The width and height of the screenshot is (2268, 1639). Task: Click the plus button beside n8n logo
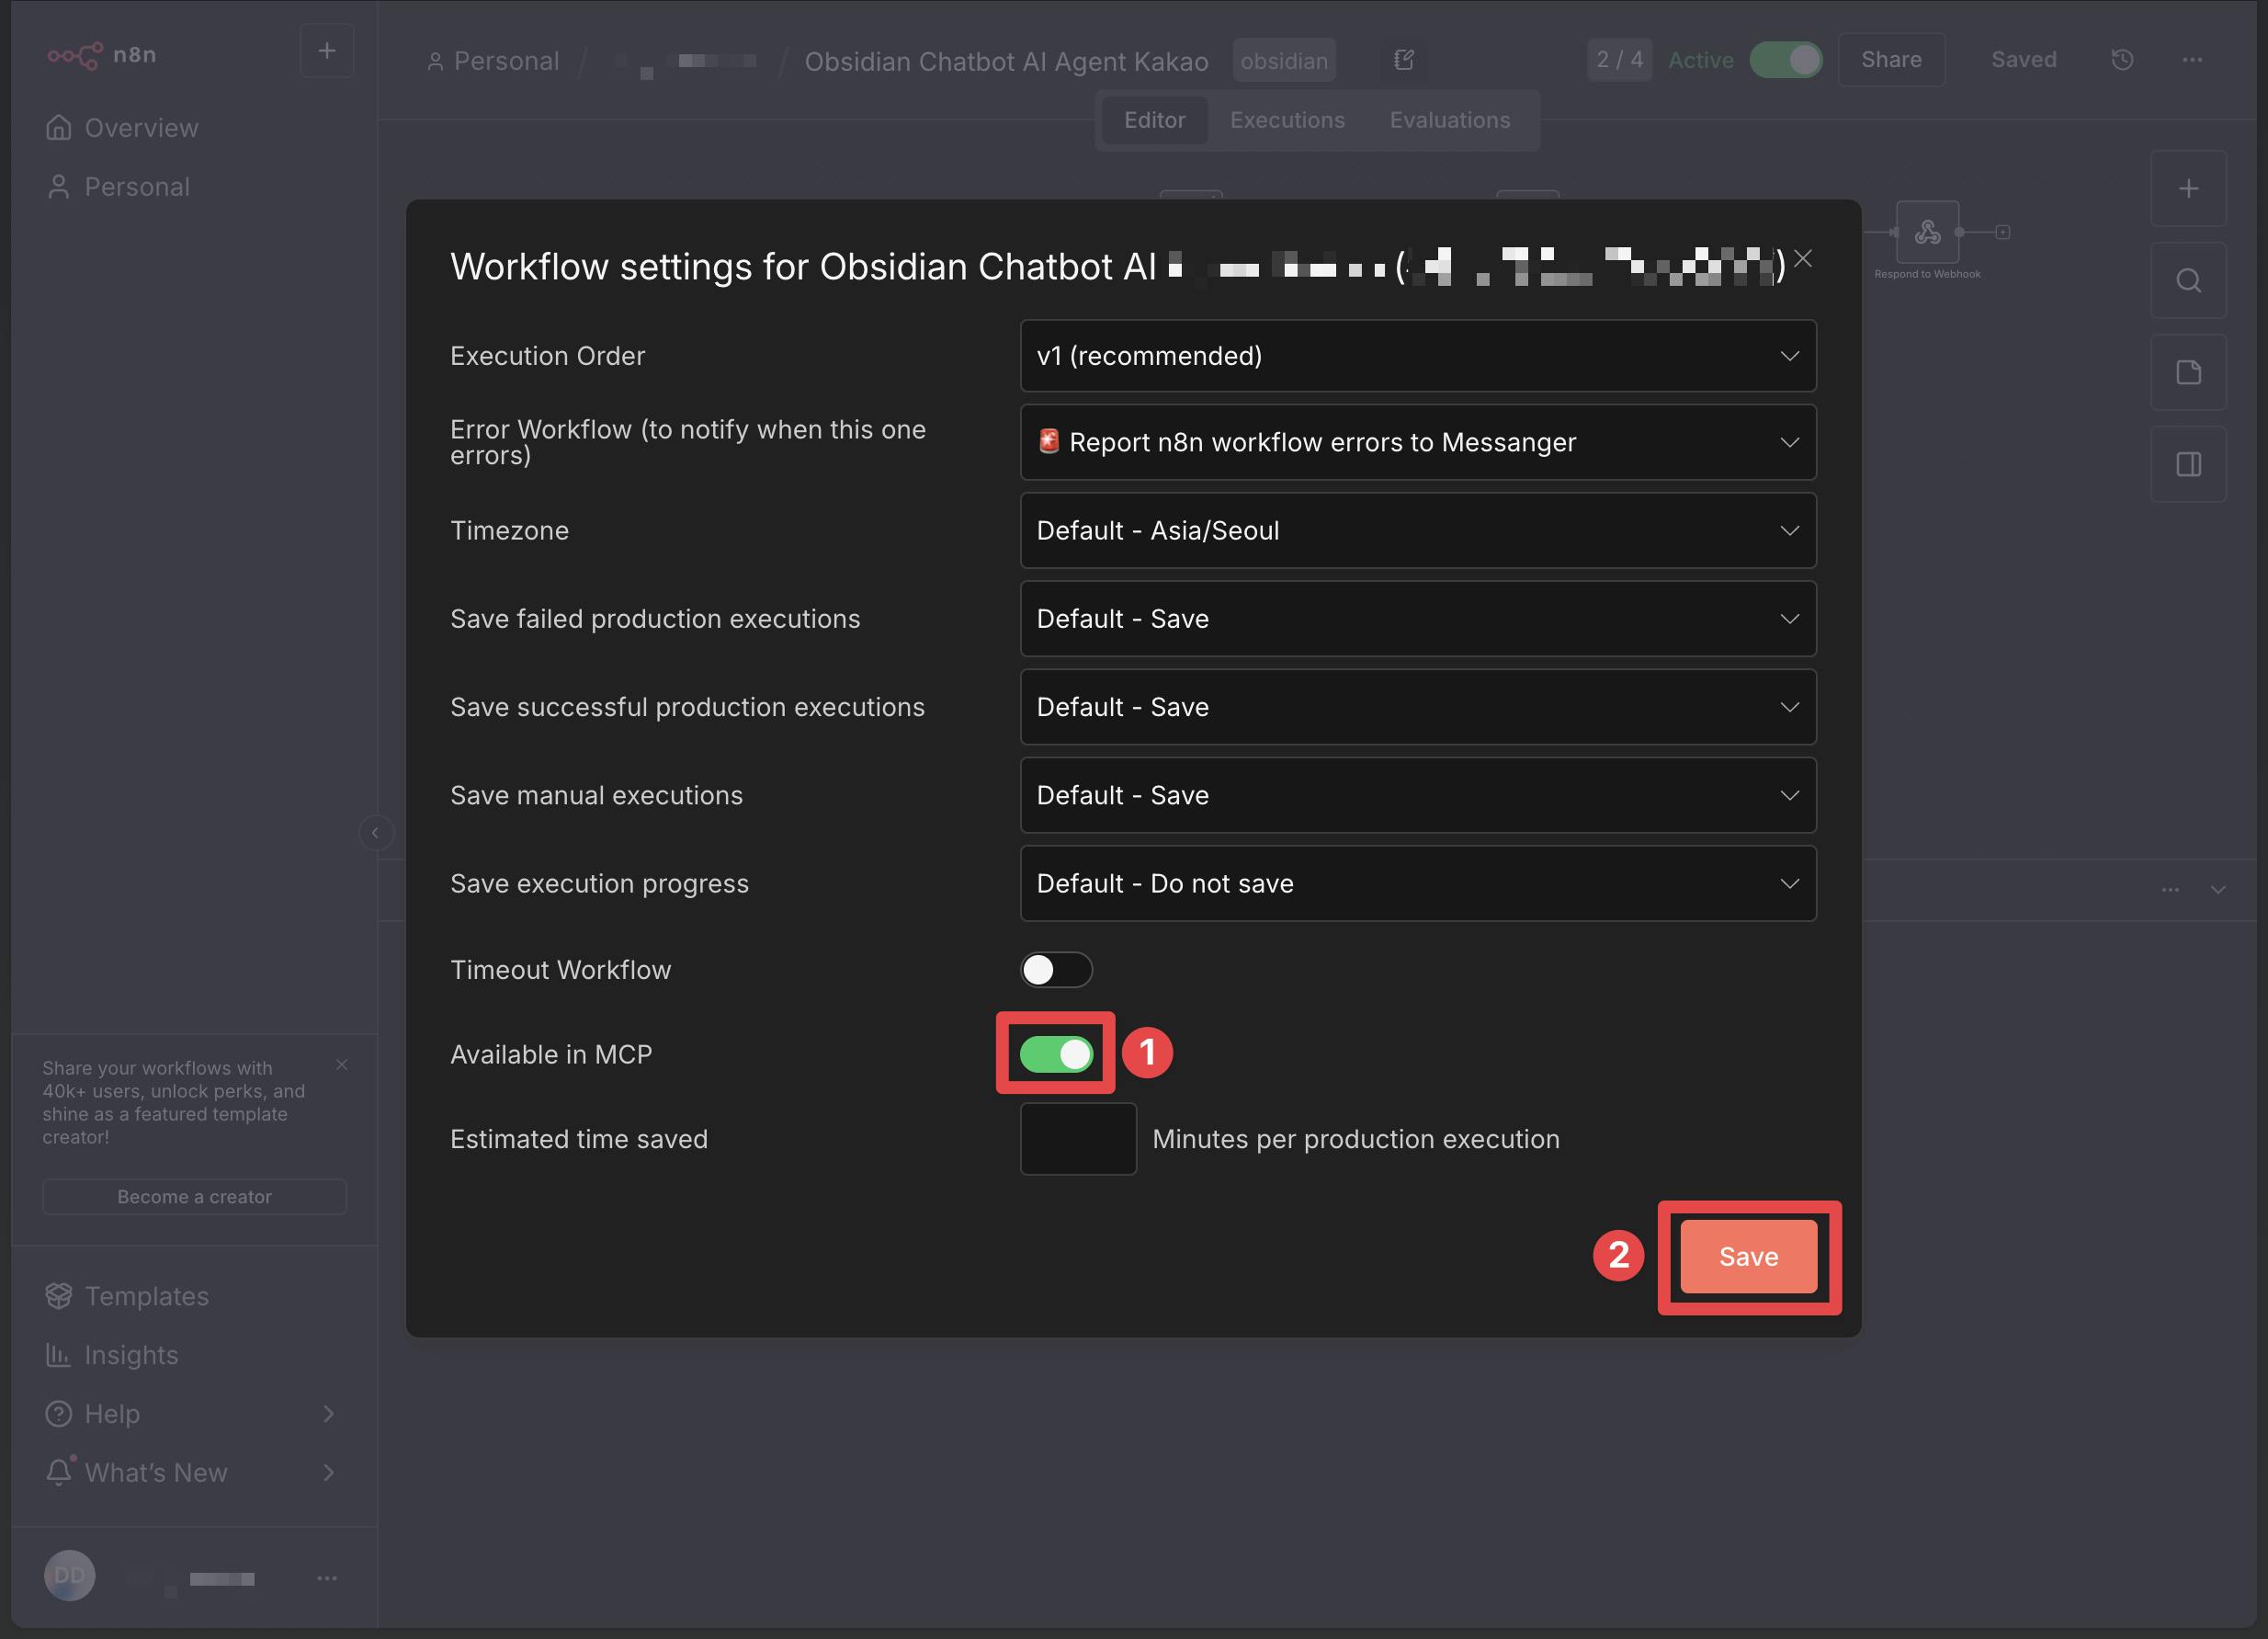(327, 51)
